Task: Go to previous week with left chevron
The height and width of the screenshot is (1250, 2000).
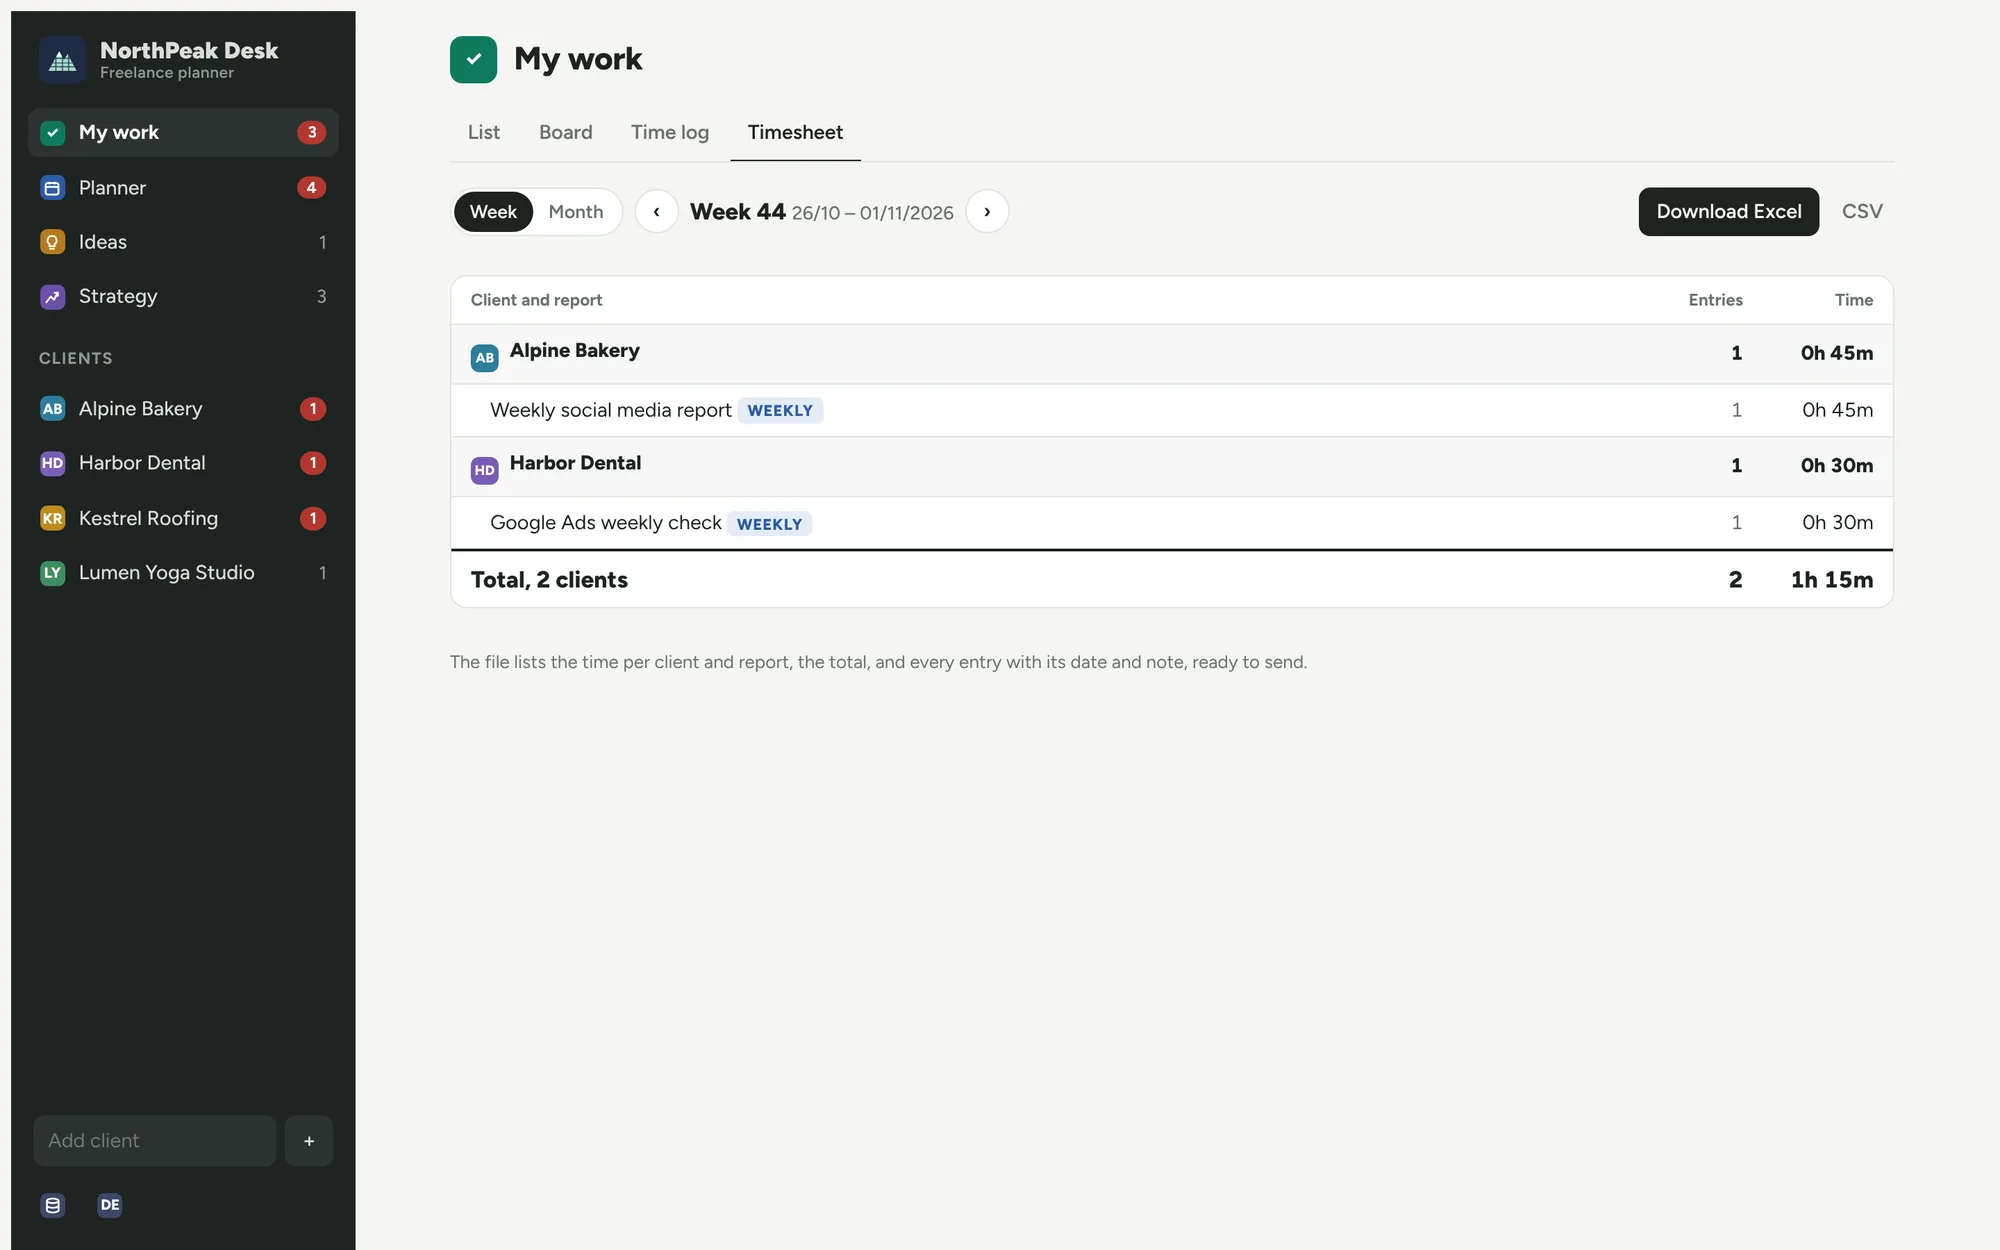Action: click(657, 212)
